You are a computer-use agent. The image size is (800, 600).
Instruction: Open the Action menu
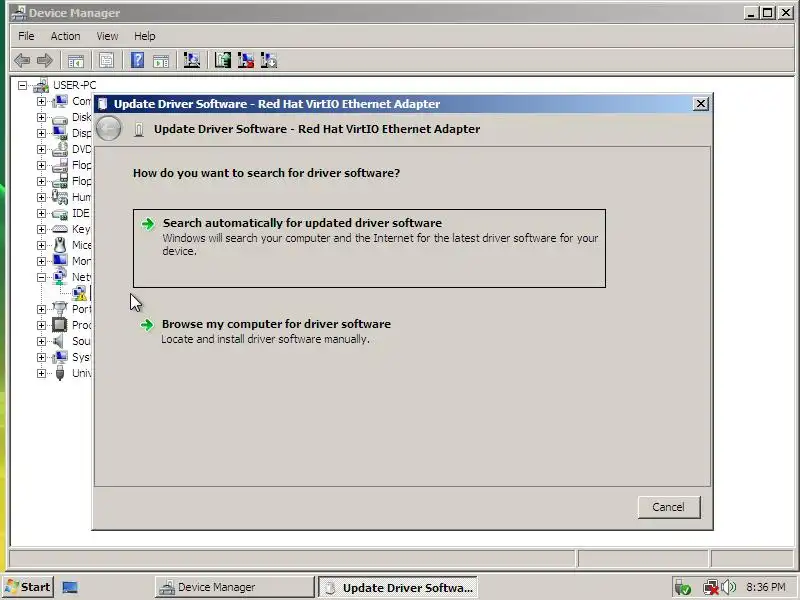coord(65,36)
